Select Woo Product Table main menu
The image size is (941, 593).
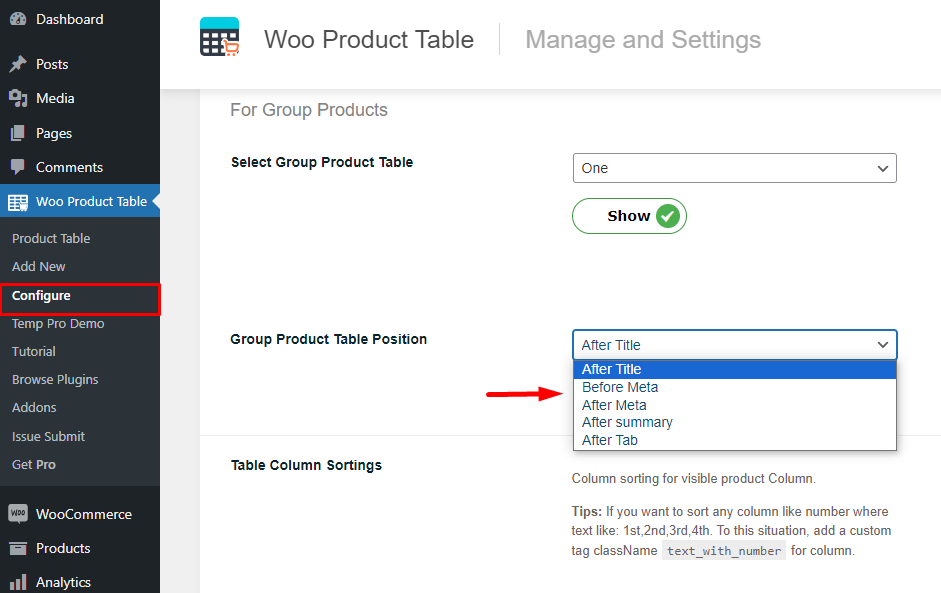coord(80,202)
